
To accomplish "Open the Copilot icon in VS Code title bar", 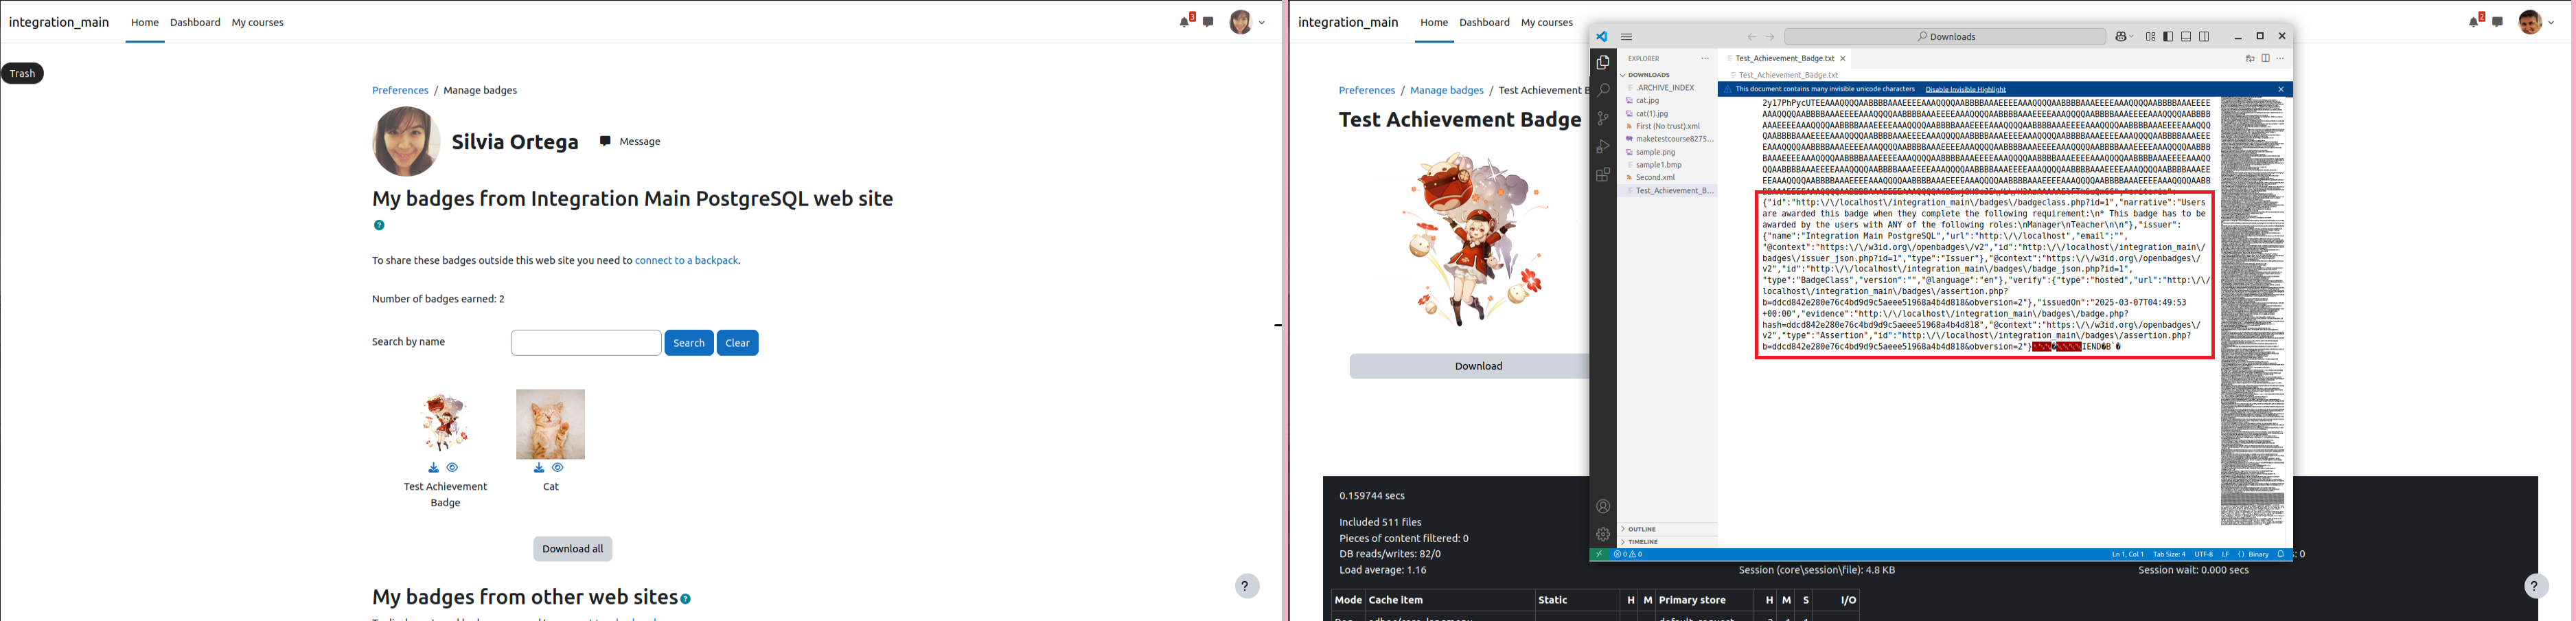I will pos(2121,37).
